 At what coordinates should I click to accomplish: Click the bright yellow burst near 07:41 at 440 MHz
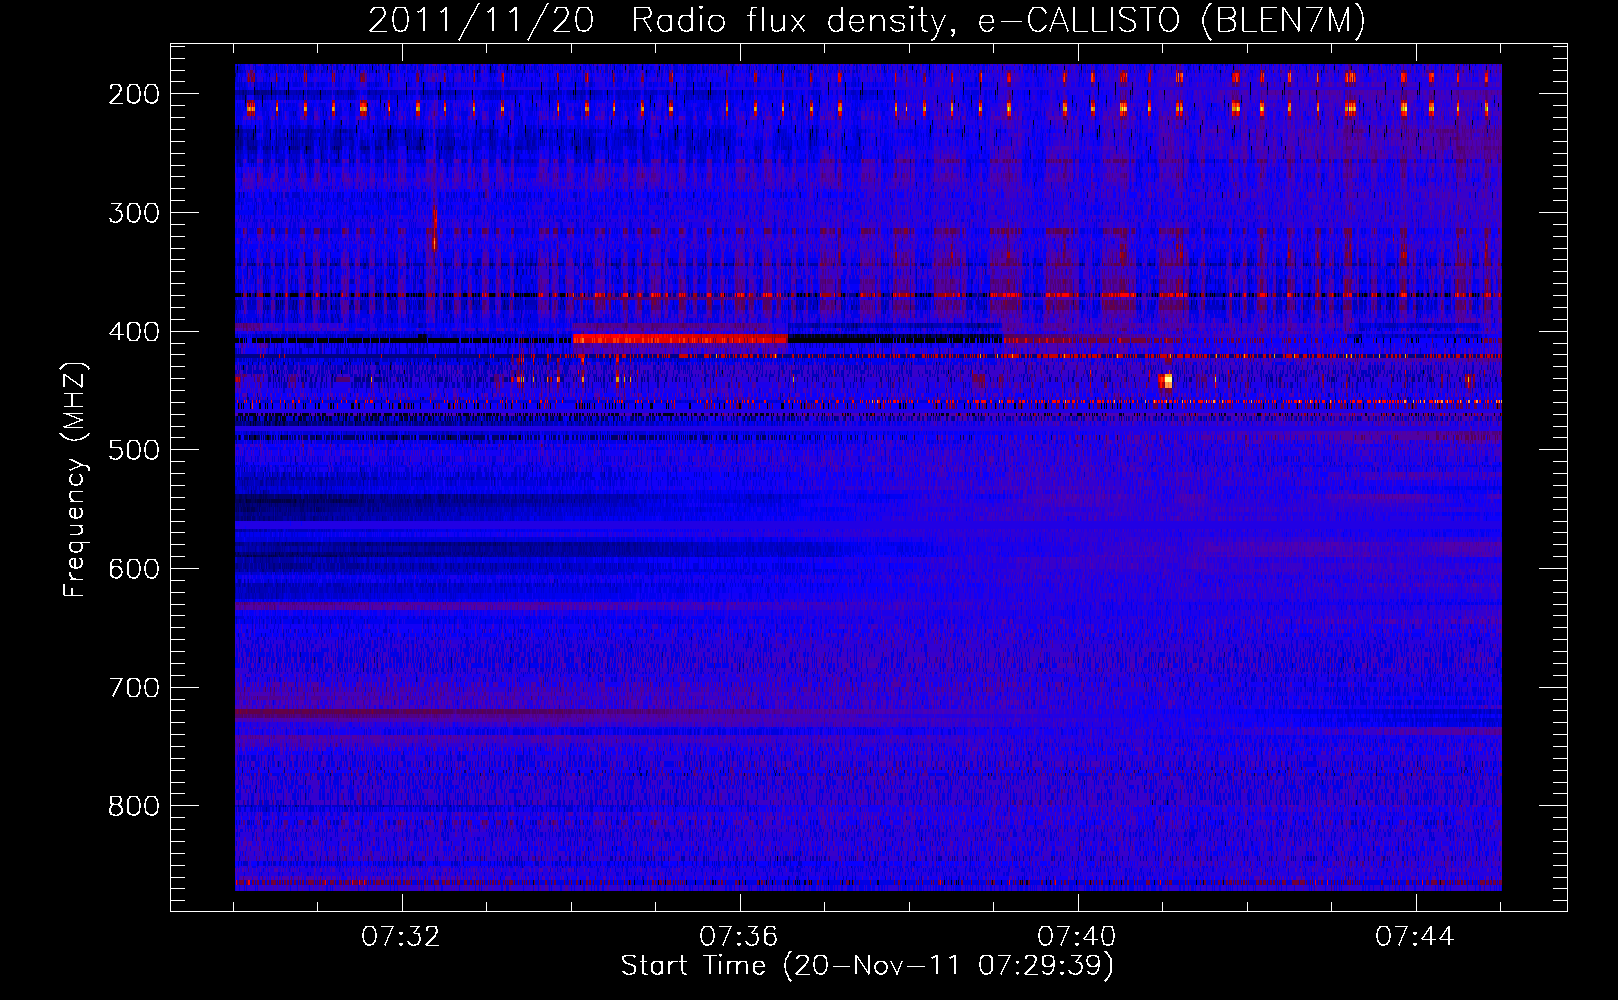click(x=1165, y=381)
